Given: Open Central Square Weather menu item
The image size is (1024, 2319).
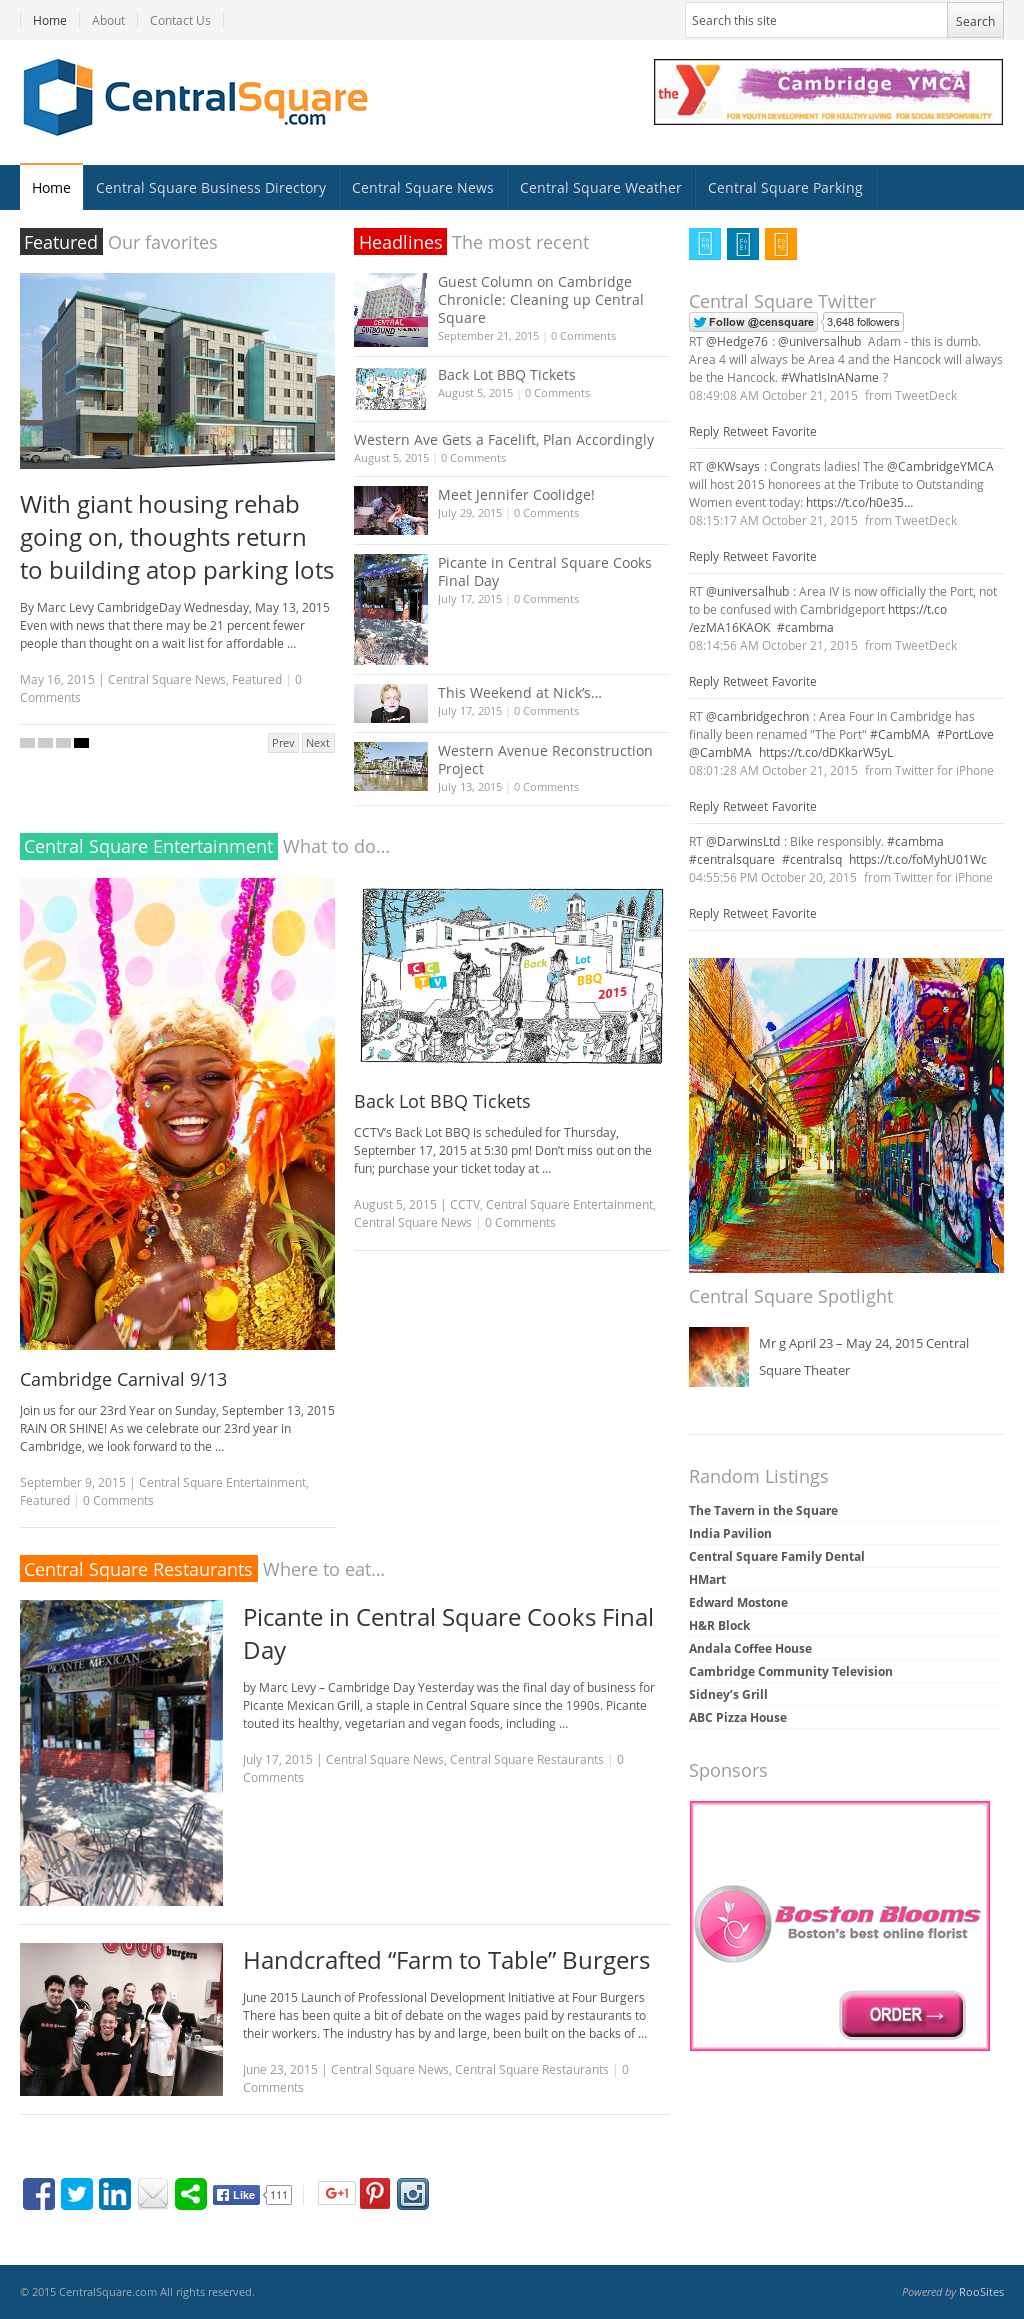Looking at the screenshot, I should coord(601,188).
